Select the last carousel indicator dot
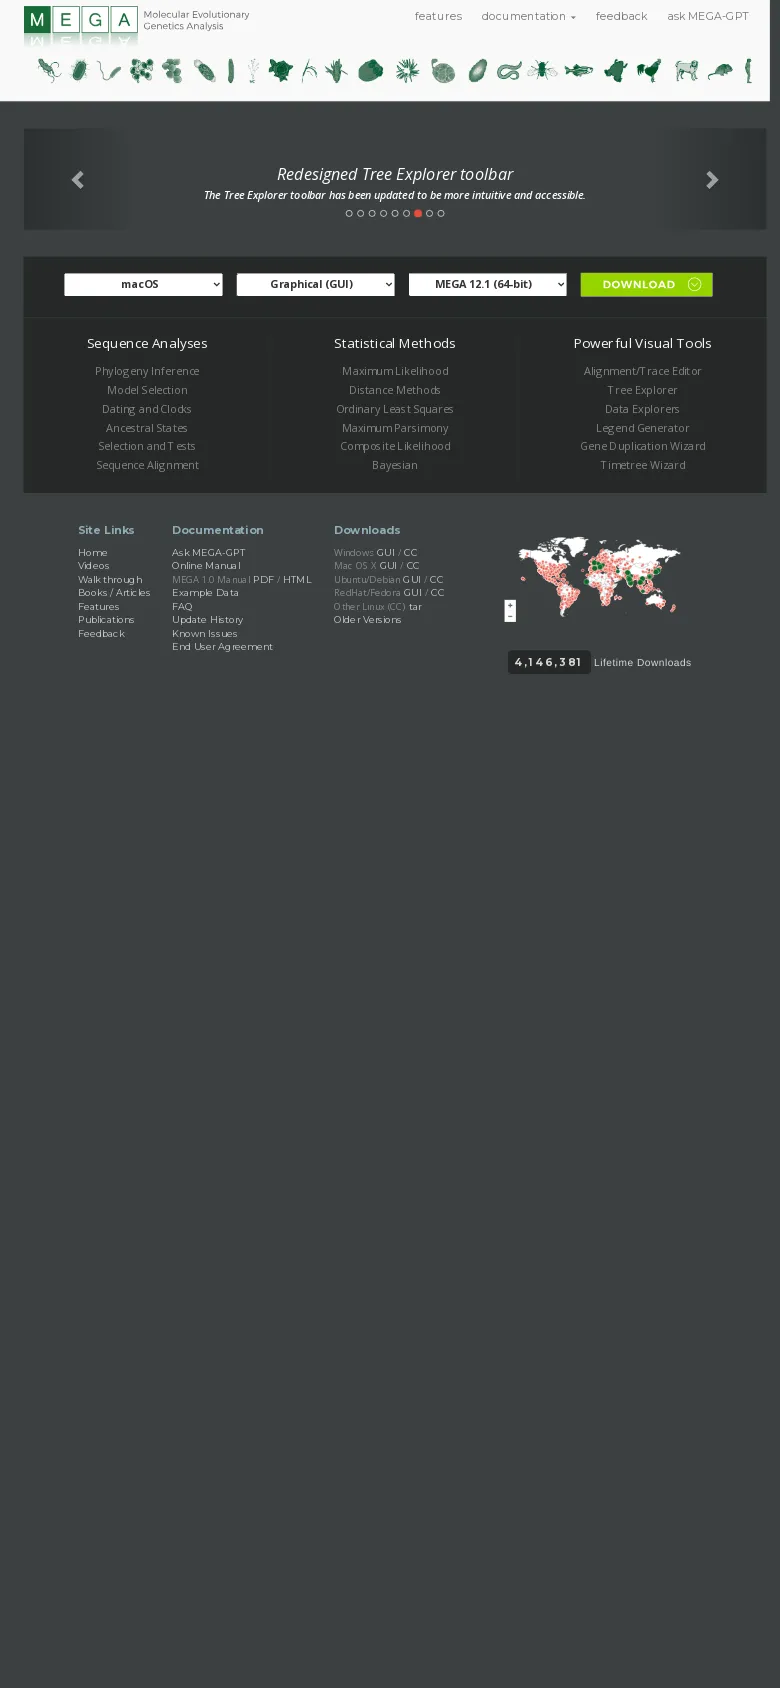This screenshot has width=780, height=1688. [x=441, y=213]
